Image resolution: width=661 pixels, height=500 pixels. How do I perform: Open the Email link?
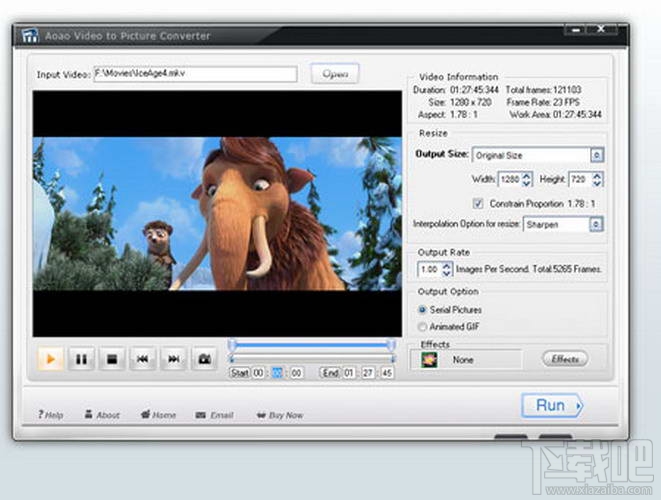(215, 415)
